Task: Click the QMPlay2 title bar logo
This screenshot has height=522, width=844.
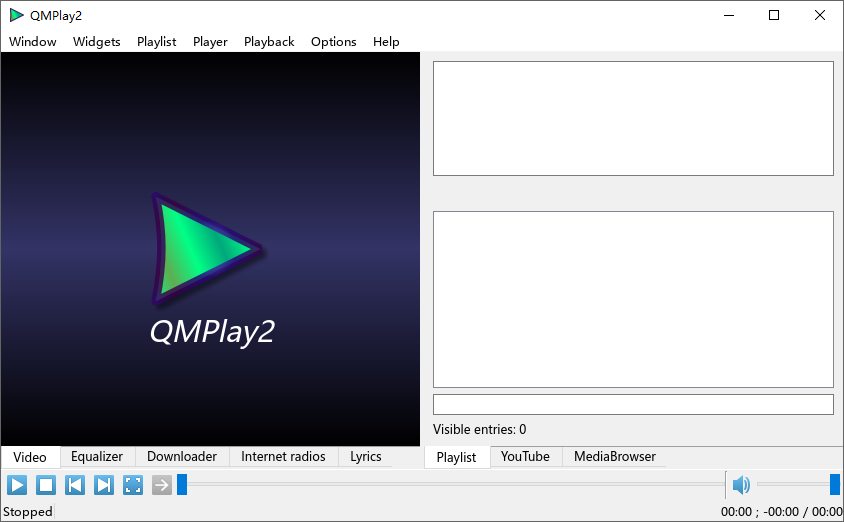Action: tap(16, 15)
